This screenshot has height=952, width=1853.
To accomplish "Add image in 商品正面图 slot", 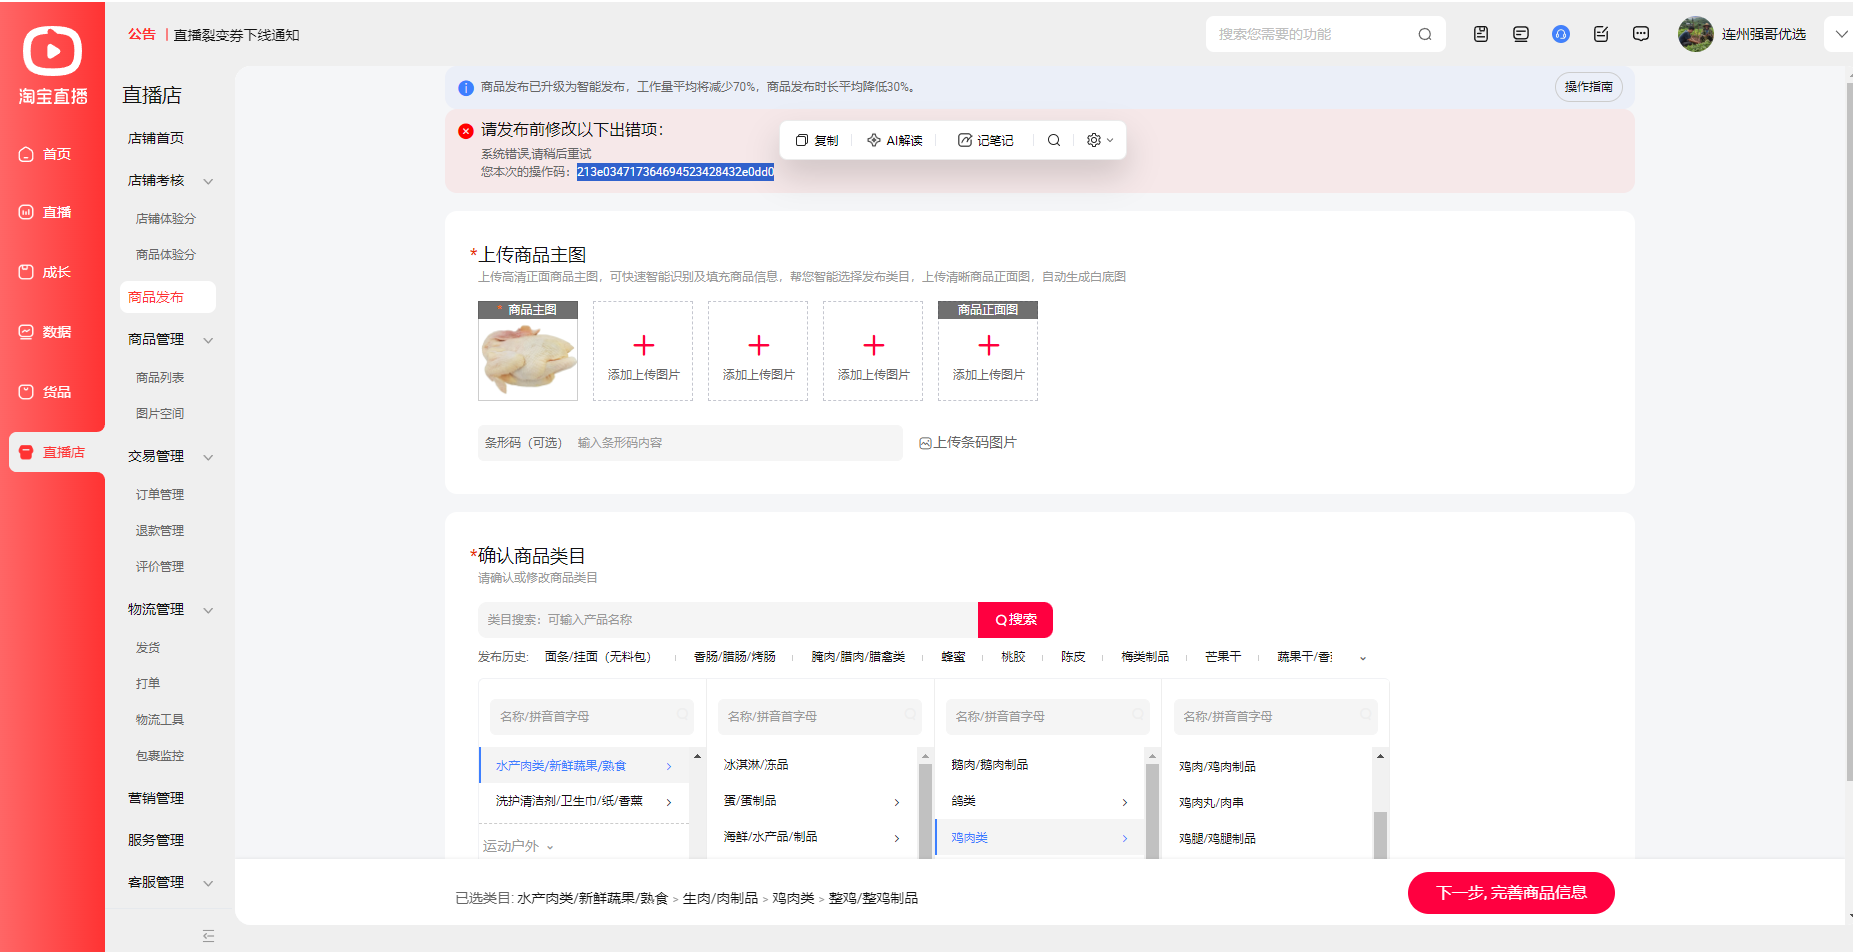I will coord(988,351).
